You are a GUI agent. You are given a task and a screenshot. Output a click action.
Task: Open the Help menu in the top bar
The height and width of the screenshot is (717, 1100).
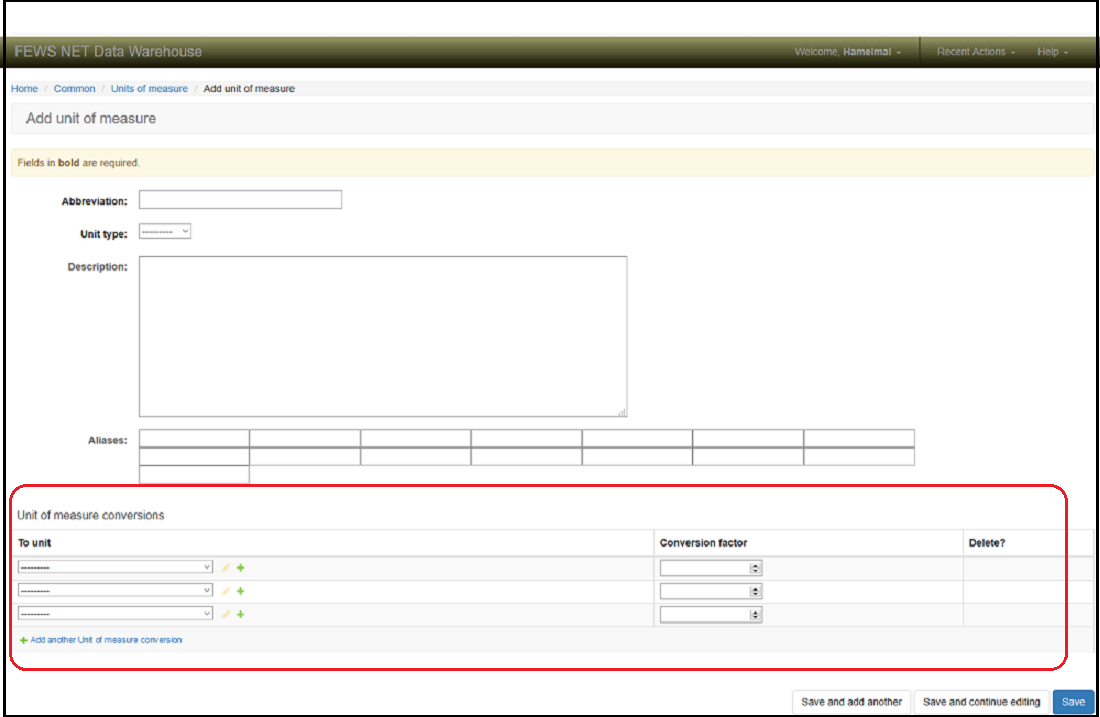[x=1052, y=52]
